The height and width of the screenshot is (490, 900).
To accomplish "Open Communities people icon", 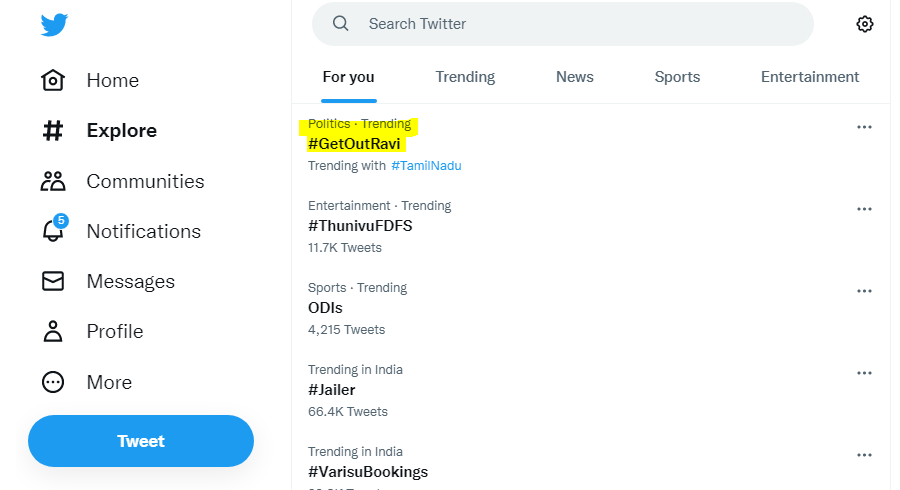I will 53,181.
